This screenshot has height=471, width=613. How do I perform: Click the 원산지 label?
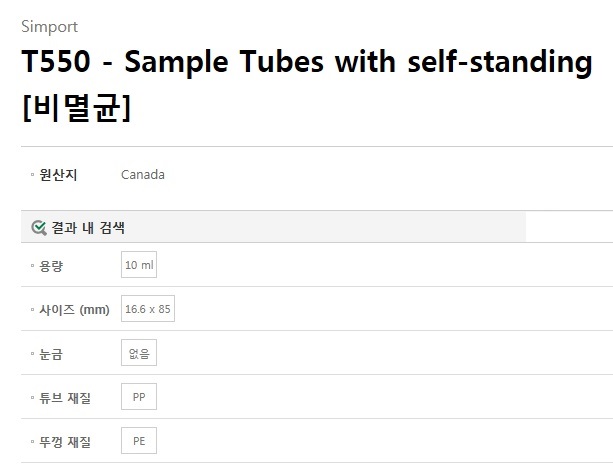click(58, 175)
